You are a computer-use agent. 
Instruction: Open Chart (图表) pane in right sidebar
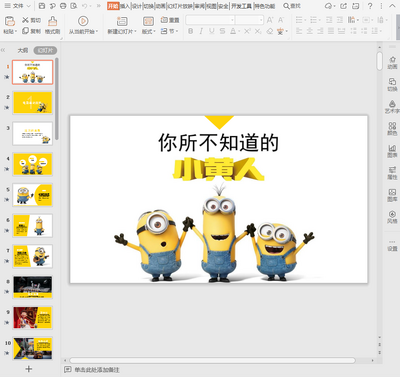(x=392, y=151)
